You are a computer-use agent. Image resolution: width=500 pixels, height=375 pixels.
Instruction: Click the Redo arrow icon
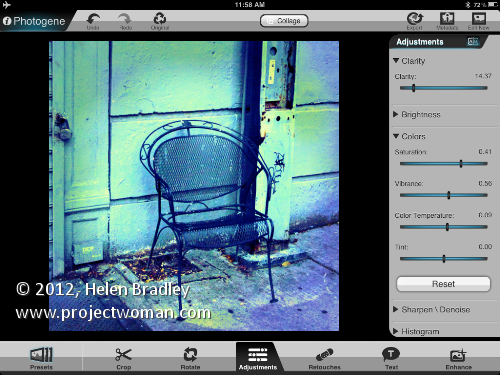click(x=125, y=19)
